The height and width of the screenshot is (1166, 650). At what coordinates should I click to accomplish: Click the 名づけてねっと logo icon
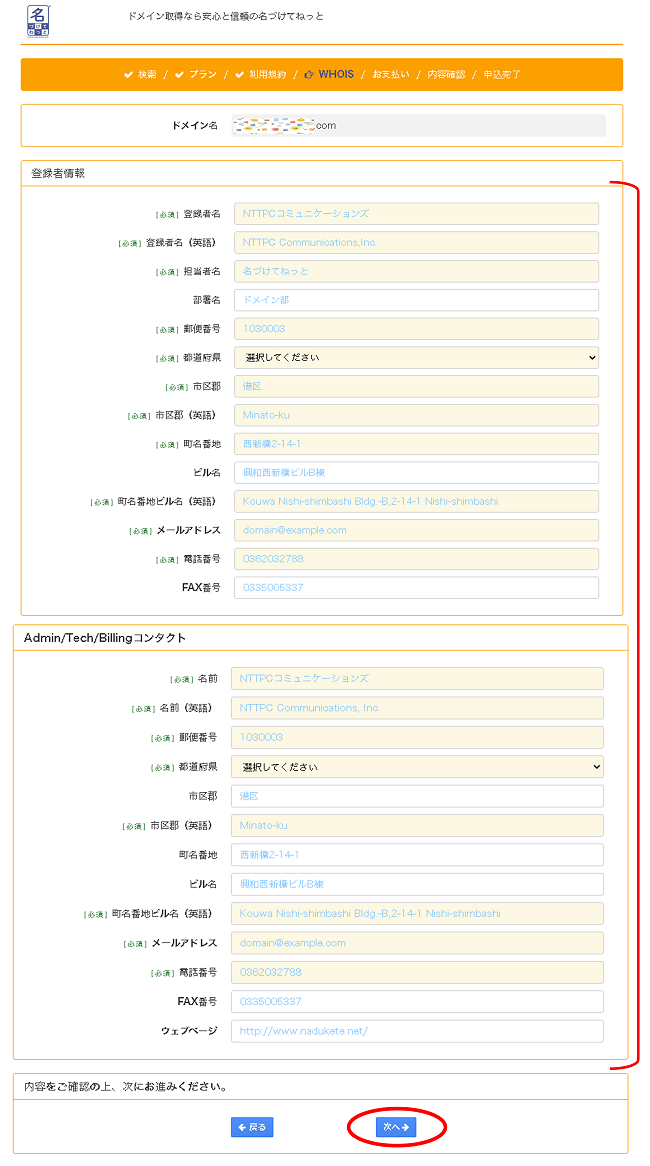(x=37, y=20)
